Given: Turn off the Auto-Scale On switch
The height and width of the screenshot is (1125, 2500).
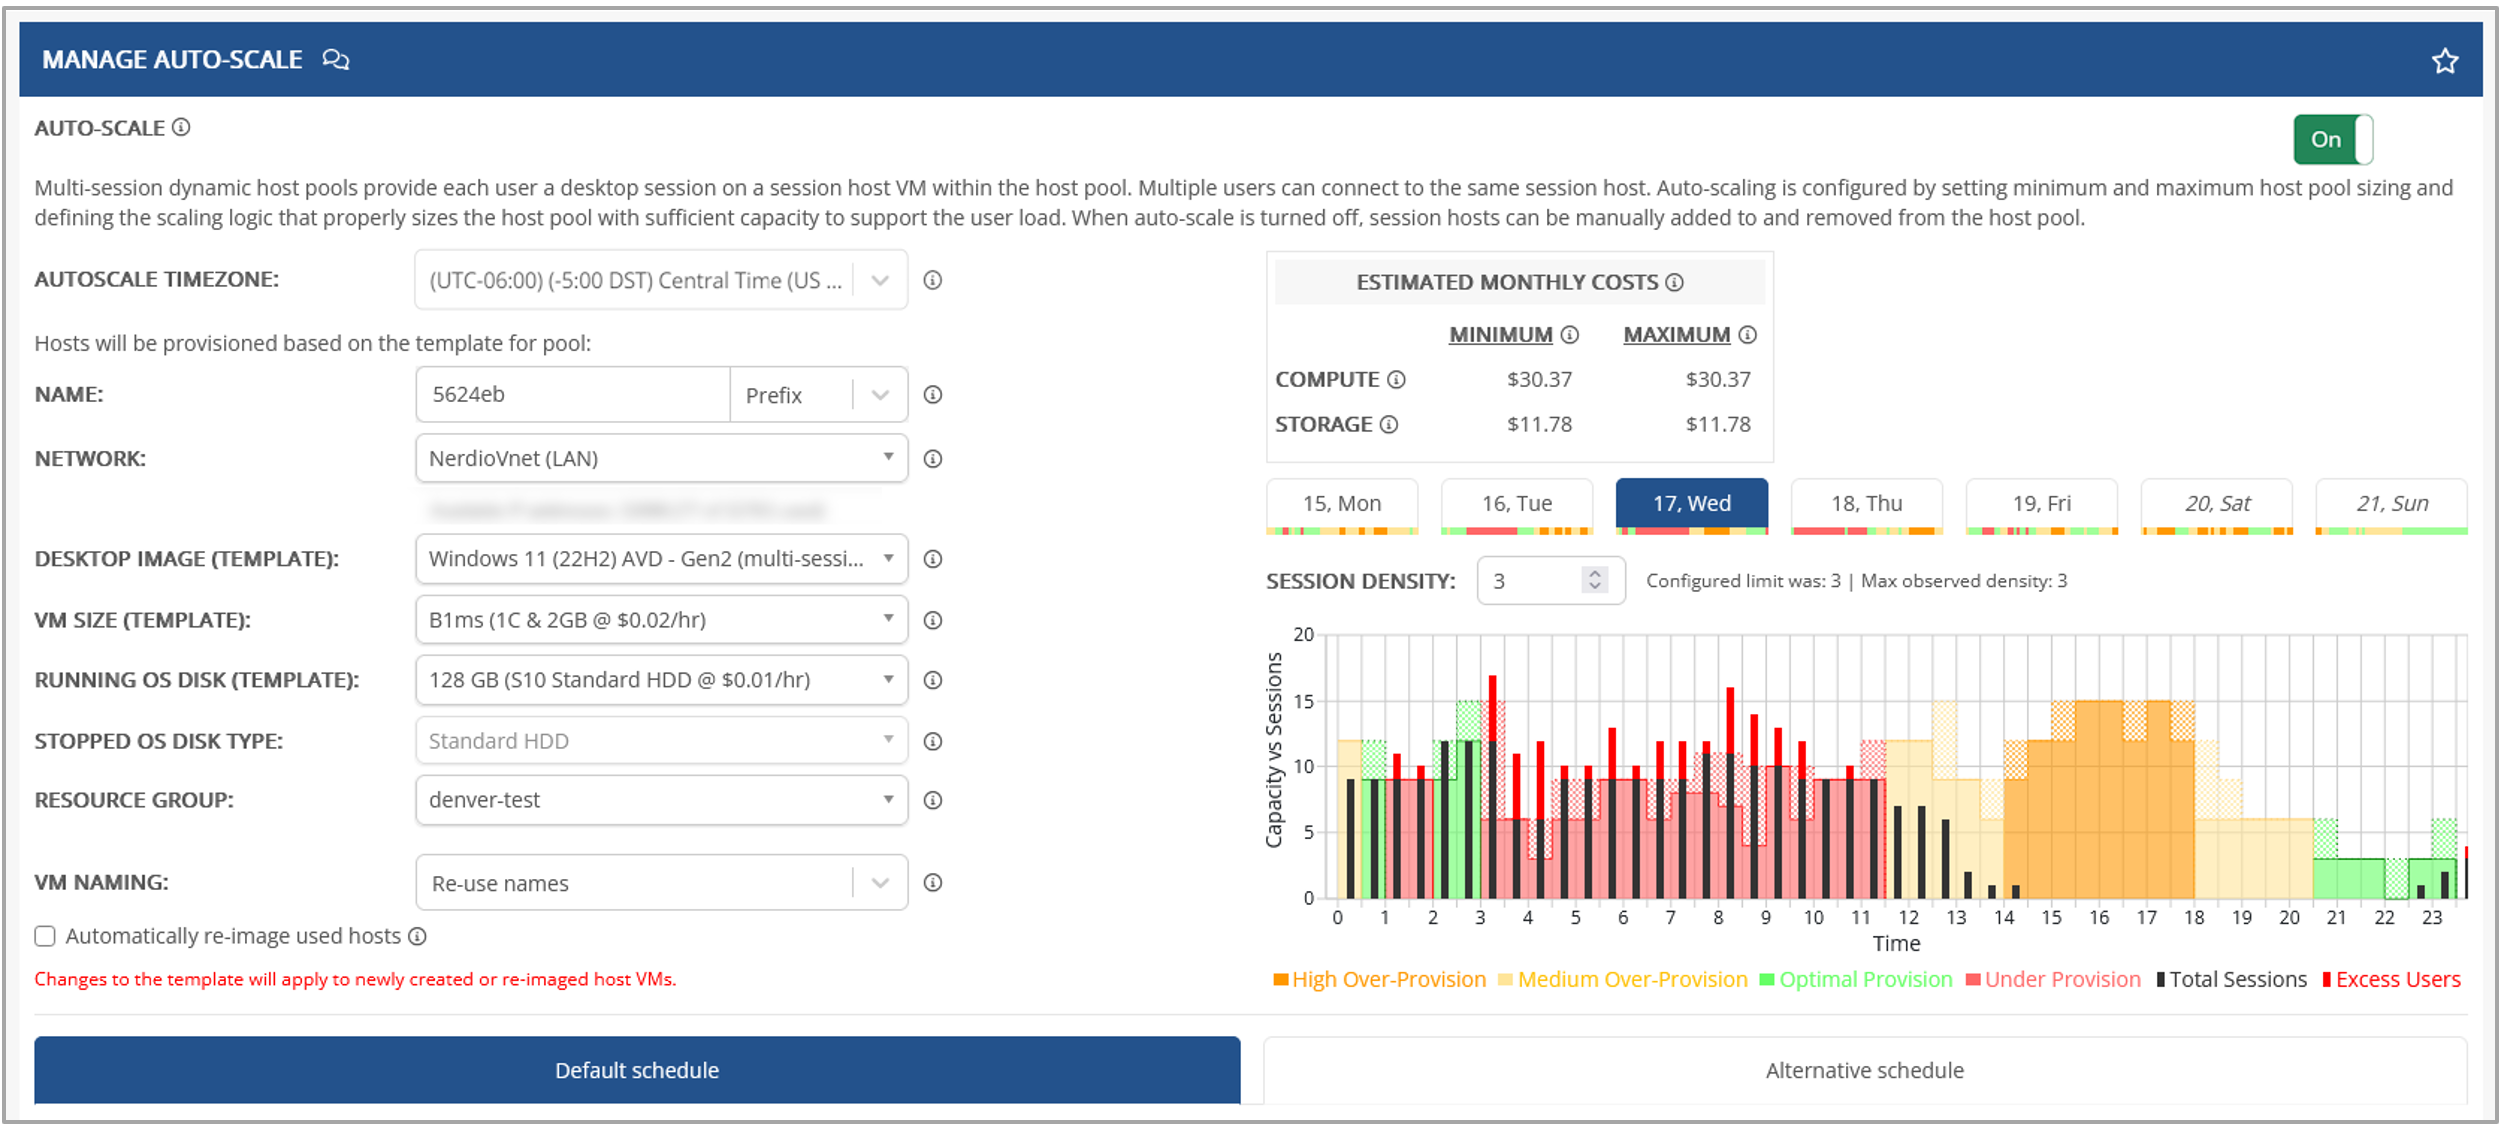Looking at the screenshot, I should tap(2332, 140).
